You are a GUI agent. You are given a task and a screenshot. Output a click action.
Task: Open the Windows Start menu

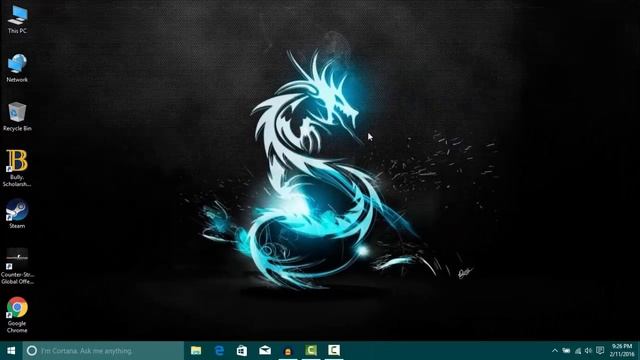[11, 351]
